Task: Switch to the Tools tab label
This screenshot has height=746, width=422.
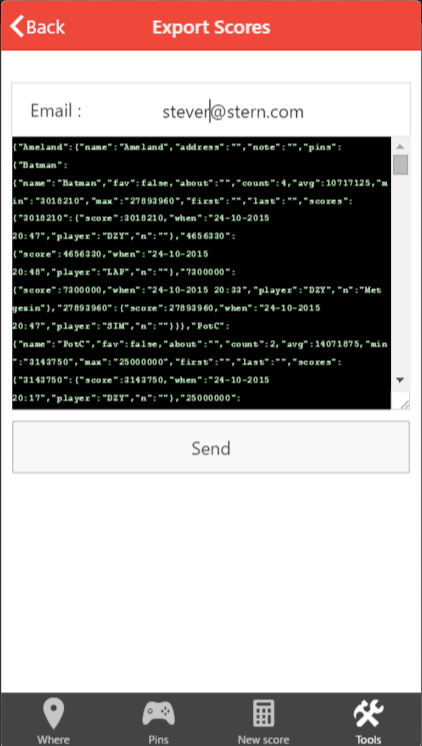Action: tap(368, 739)
